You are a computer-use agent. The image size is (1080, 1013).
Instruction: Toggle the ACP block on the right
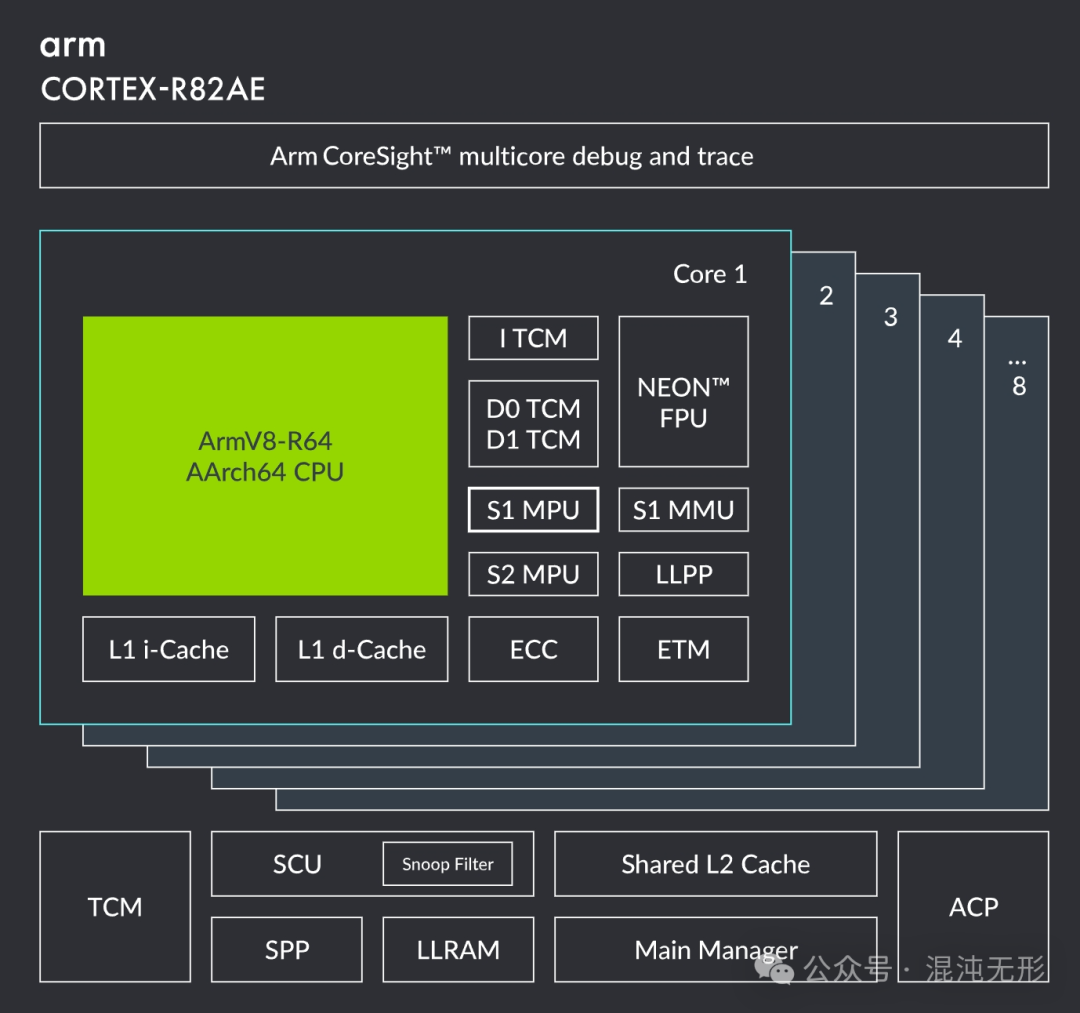973,907
